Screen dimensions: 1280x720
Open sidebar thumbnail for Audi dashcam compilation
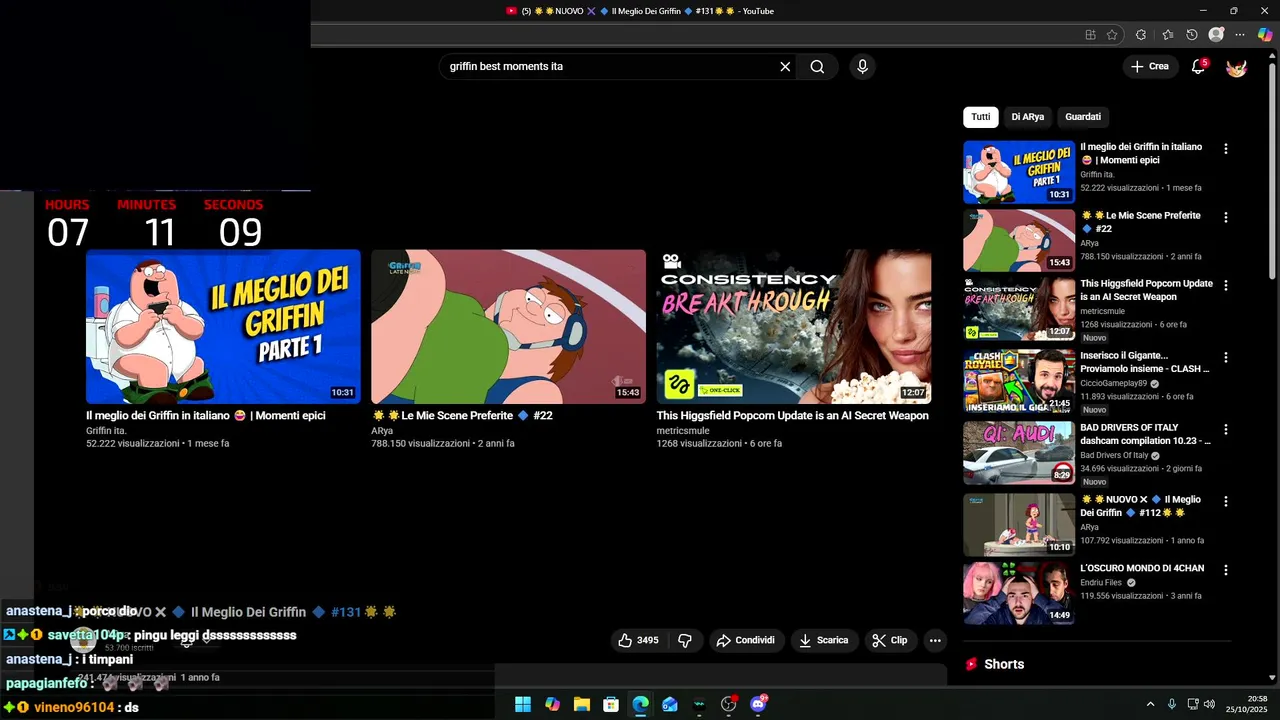tap(1019, 453)
